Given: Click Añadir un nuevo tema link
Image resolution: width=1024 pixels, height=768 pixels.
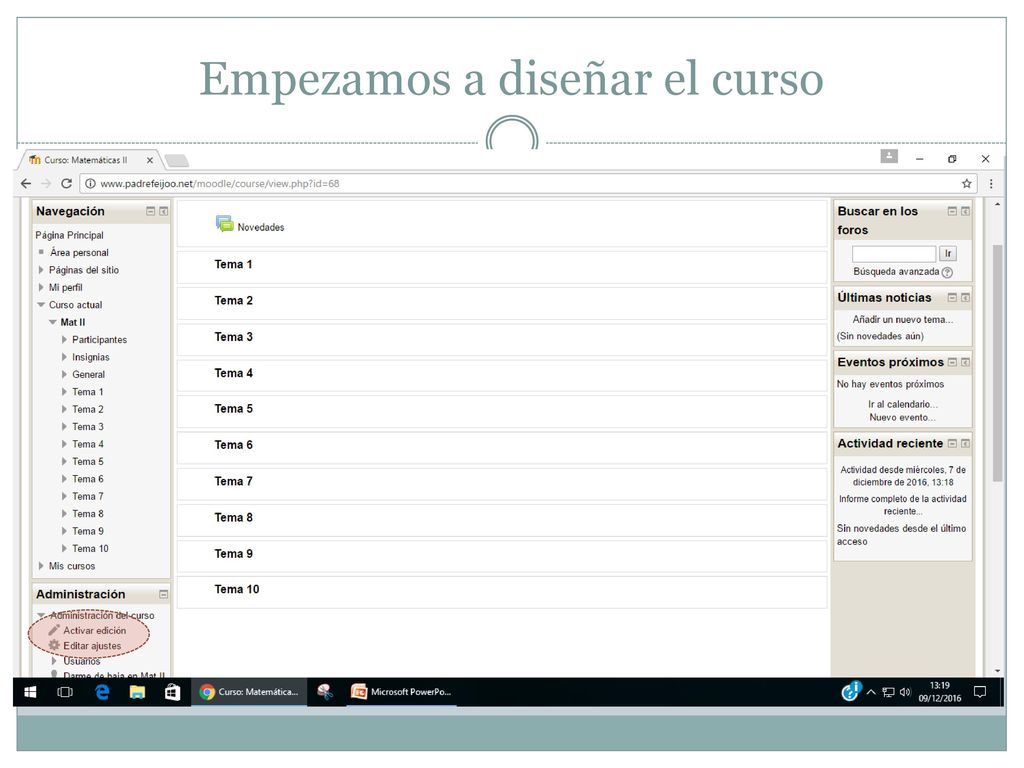Looking at the screenshot, I should point(903,319).
